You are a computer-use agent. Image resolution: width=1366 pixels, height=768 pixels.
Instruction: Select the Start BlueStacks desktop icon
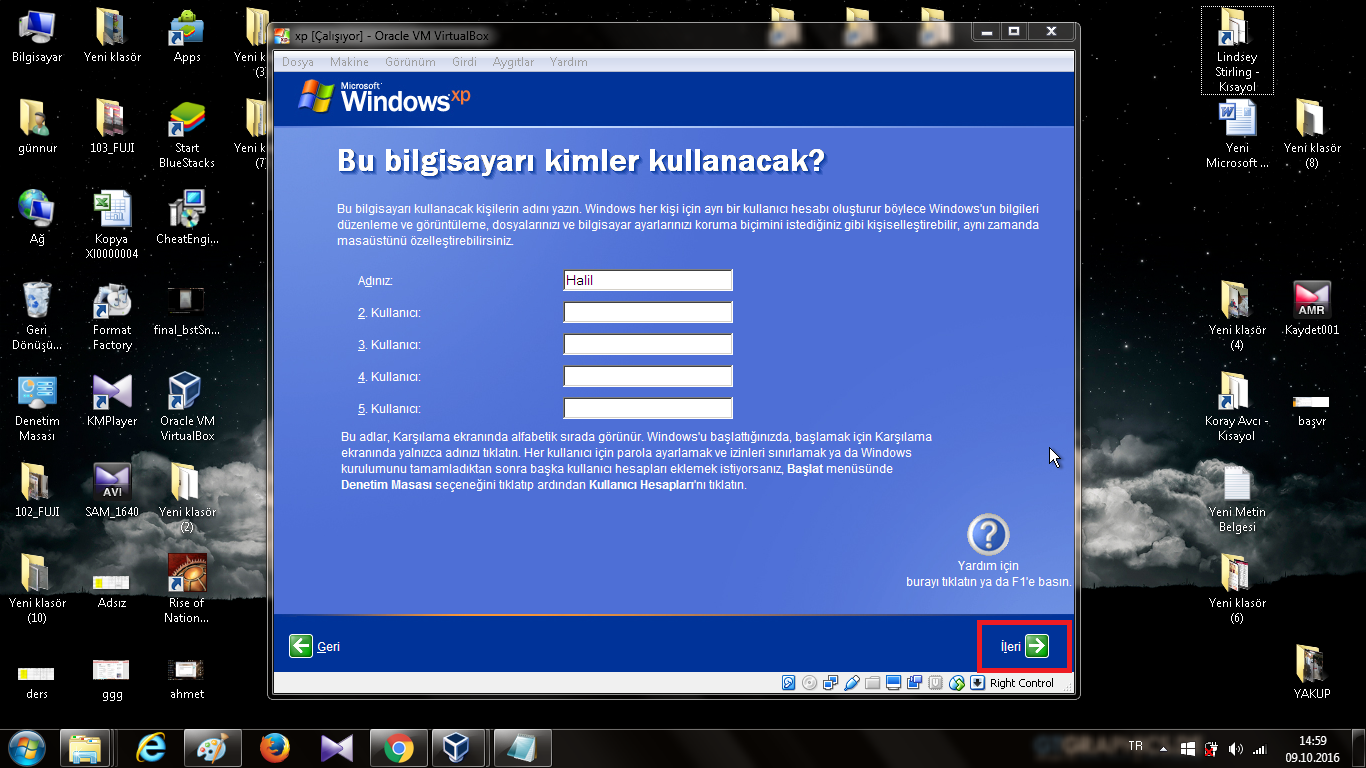(x=187, y=135)
